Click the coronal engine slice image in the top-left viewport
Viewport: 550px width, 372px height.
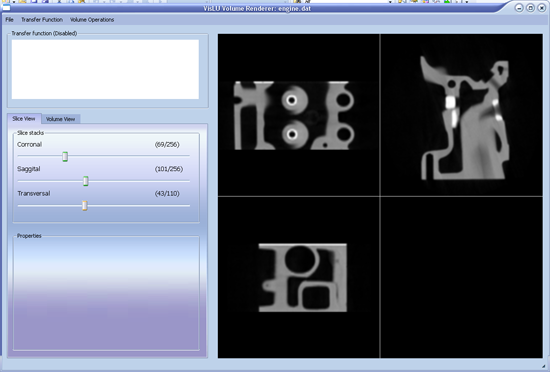point(294,116)
